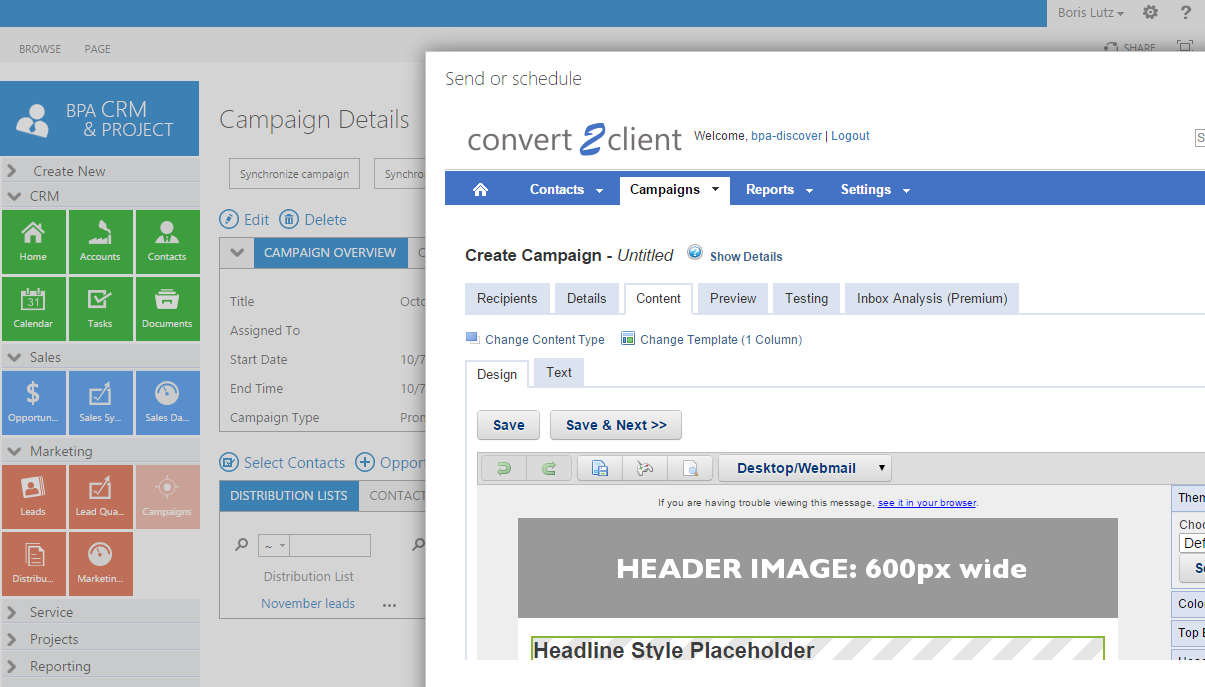Open the Reports menu
Screen dimensions: 1205x687
pos(779,190)
